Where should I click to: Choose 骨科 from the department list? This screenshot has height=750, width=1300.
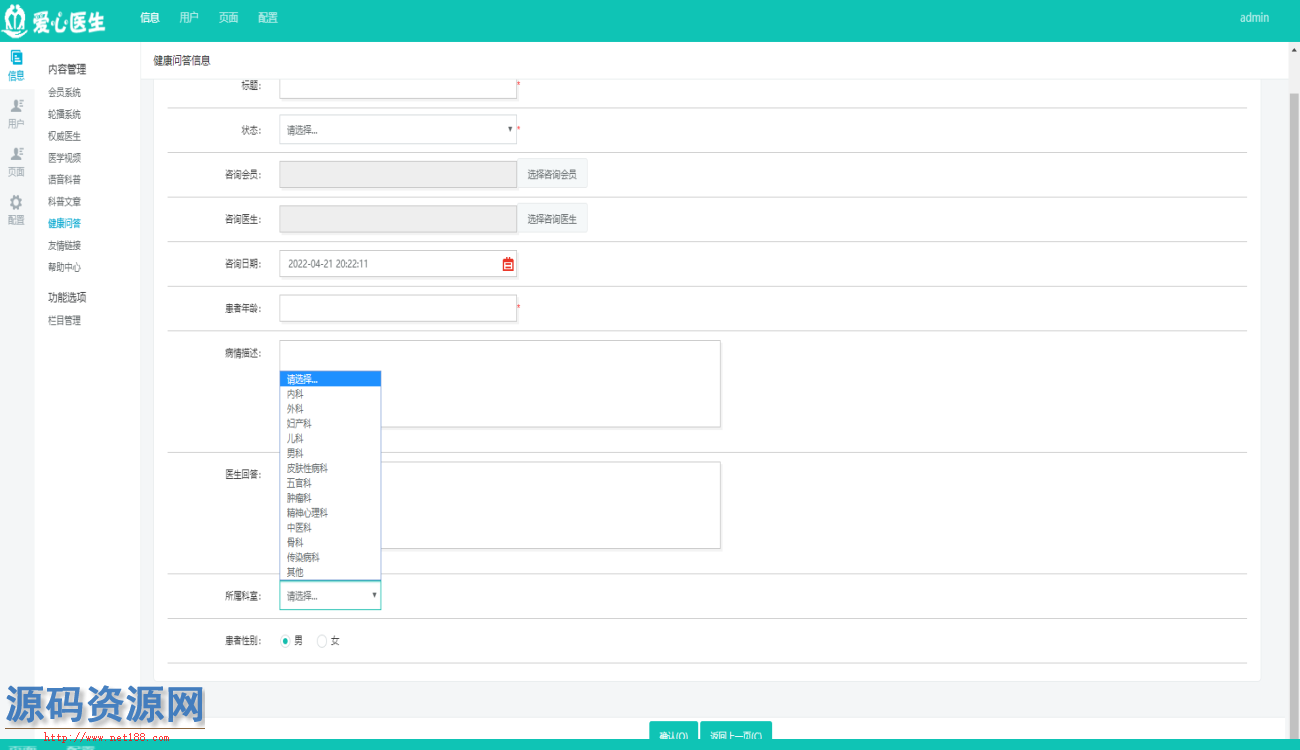pyautogui.click(x=330, y=542)
